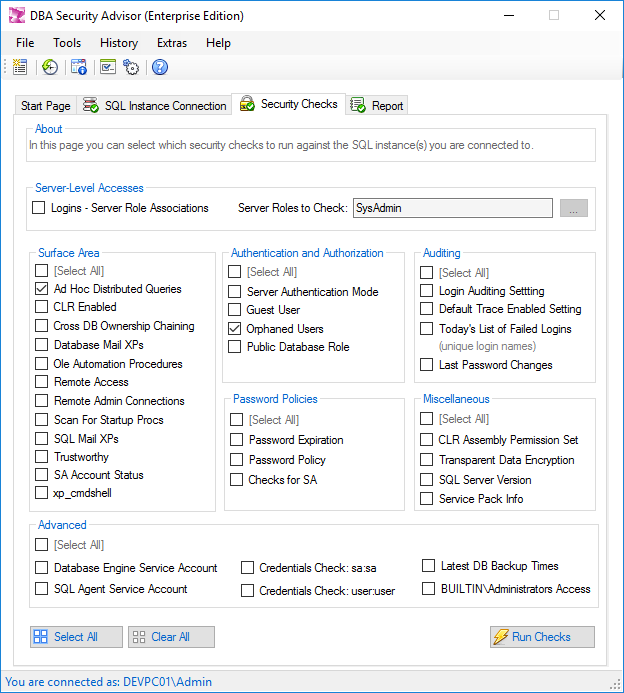Check the xp_cmdshell option
Screen dimensions: 624x693
42,492
